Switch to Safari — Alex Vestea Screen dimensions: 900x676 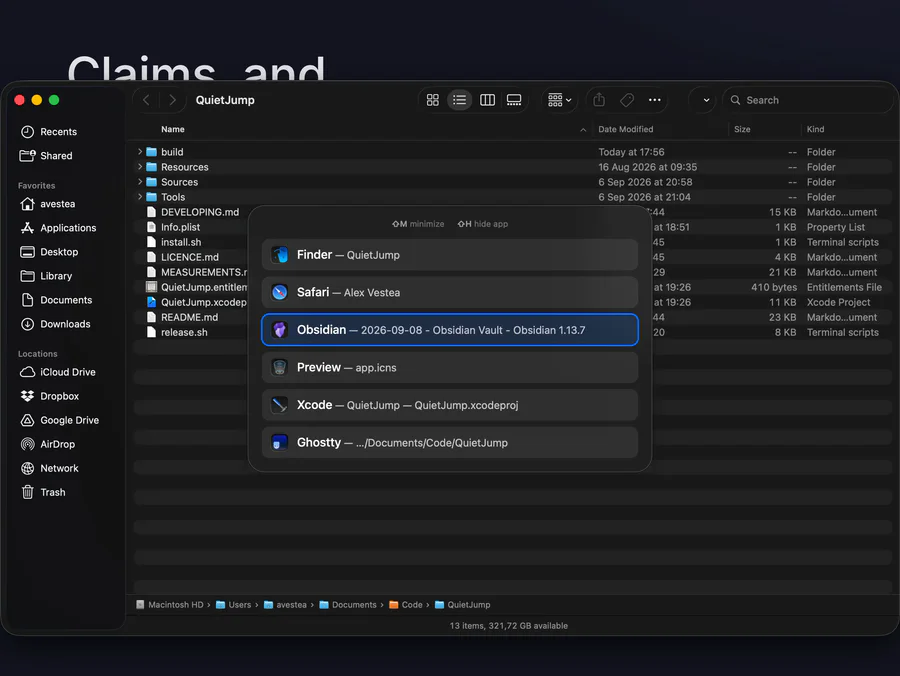pos(450,293)
